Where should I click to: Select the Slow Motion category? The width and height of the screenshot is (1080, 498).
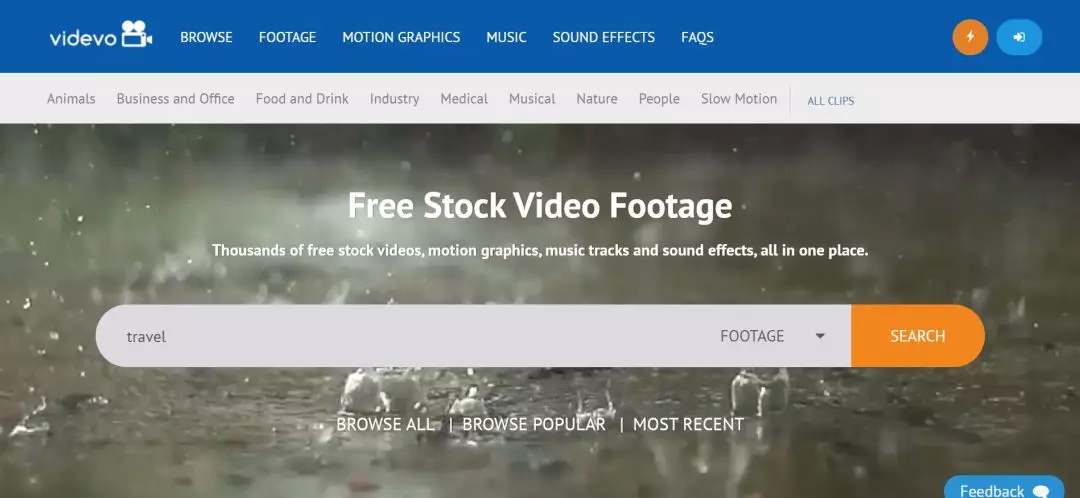738,99
